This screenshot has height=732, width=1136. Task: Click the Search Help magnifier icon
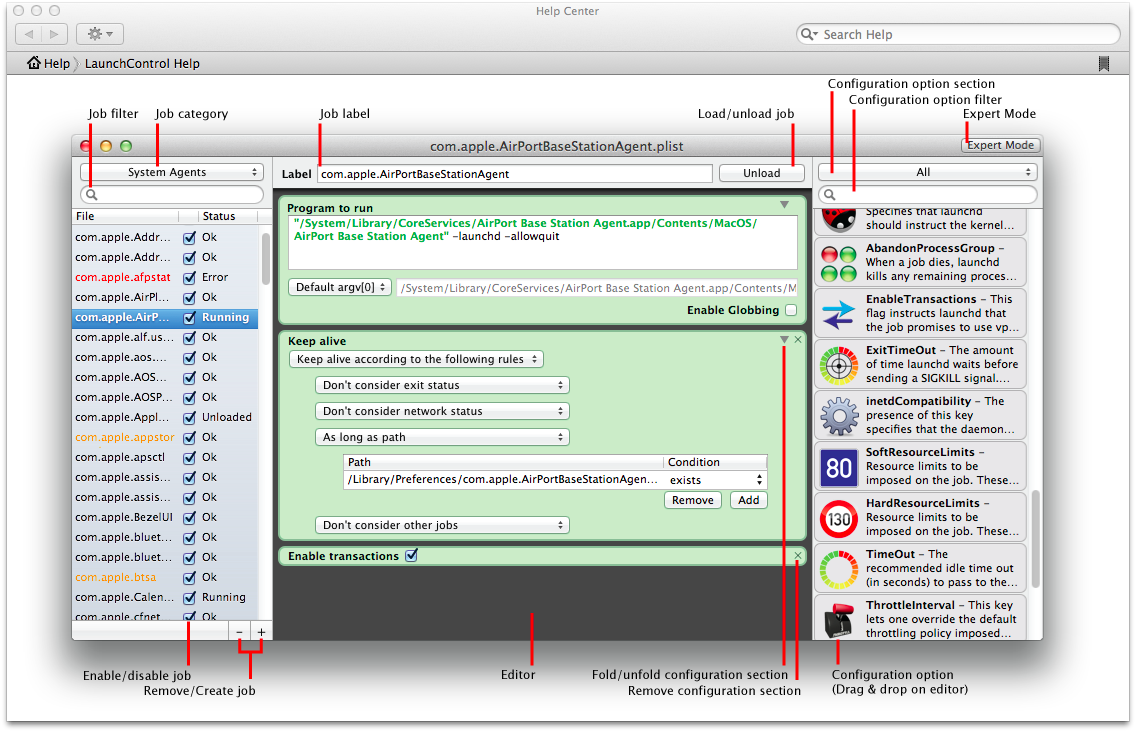click(809, 34)
